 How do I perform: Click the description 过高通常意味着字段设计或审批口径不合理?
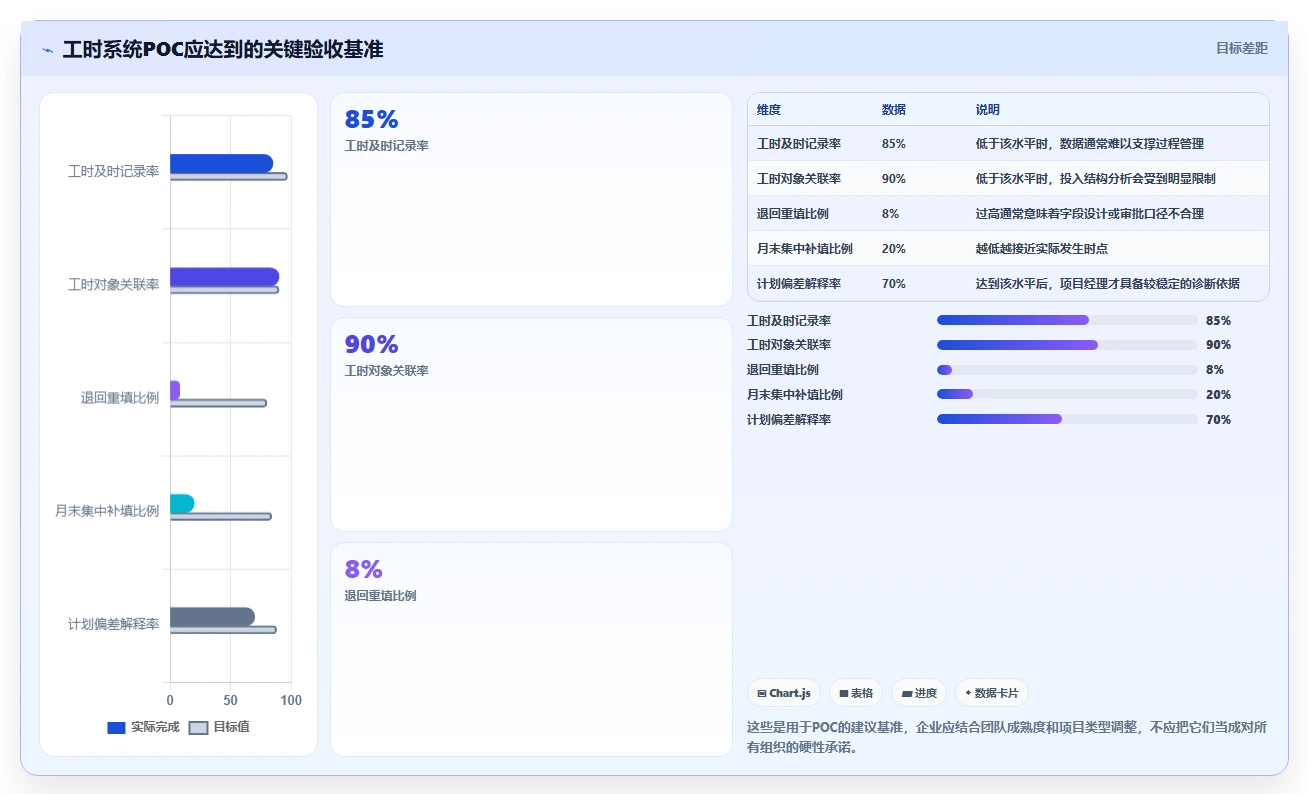coord(1090,214)
